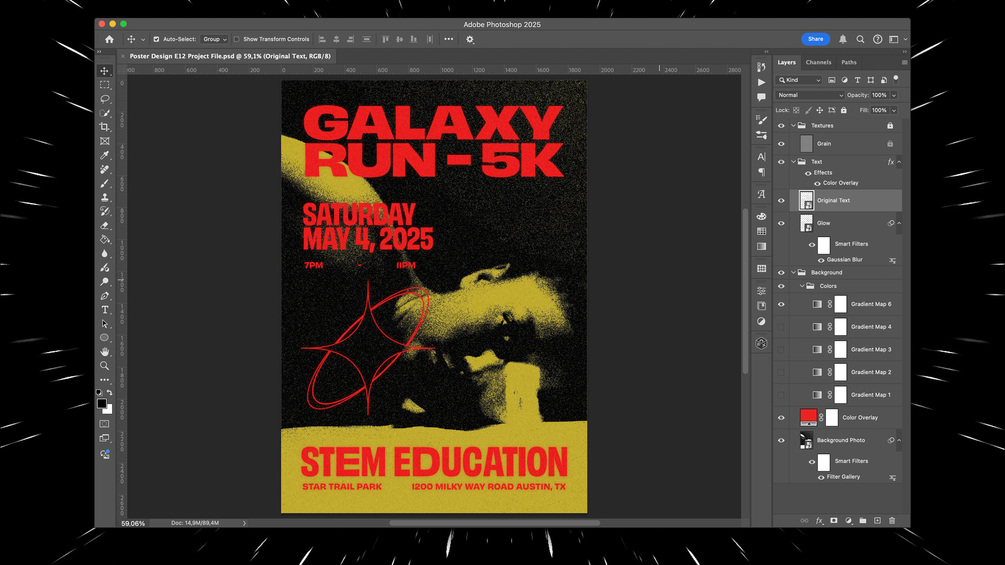Image resolution: width=1005 pixels, height=565 pixels.
Task: Open the Comments panel icon
Action: coord(761,97)
